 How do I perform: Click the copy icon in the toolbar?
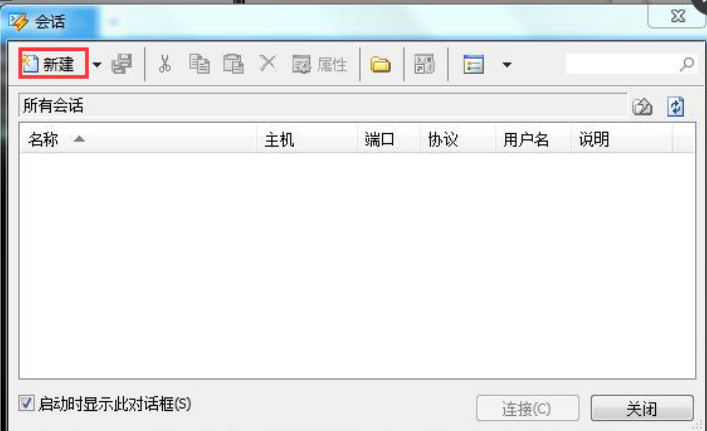click(199, 64)
